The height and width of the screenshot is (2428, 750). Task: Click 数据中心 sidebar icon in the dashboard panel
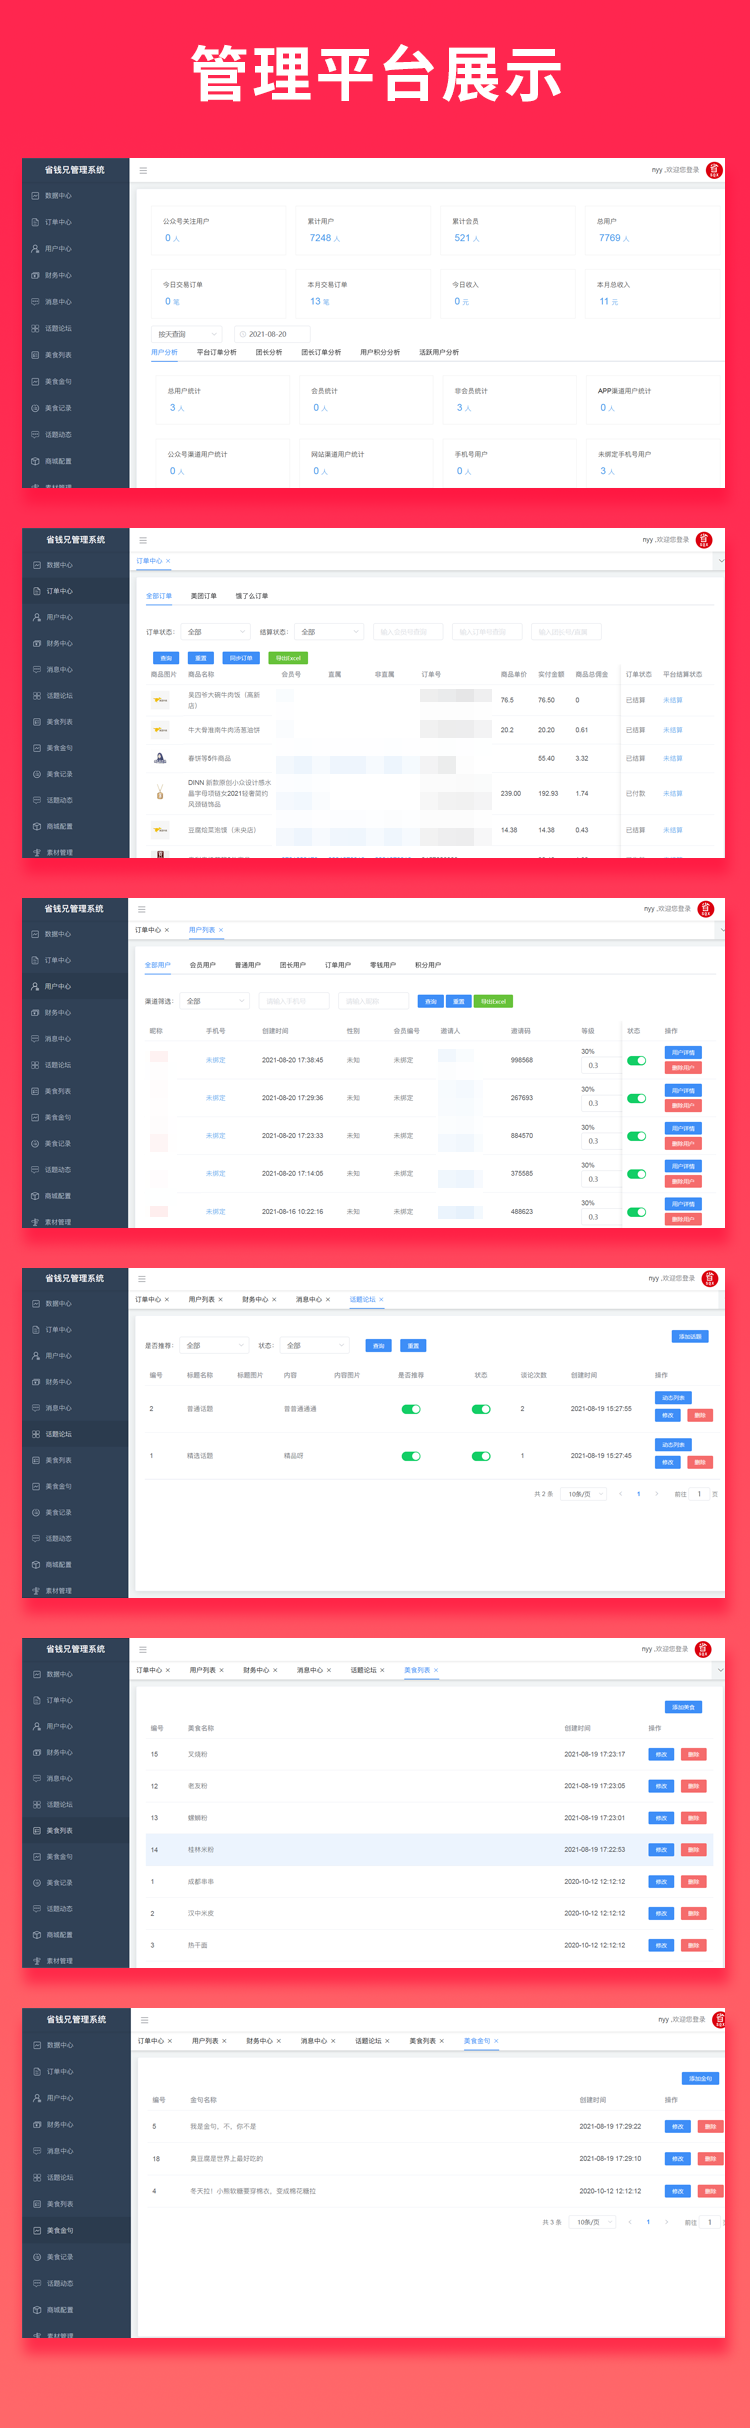[35, 196]
